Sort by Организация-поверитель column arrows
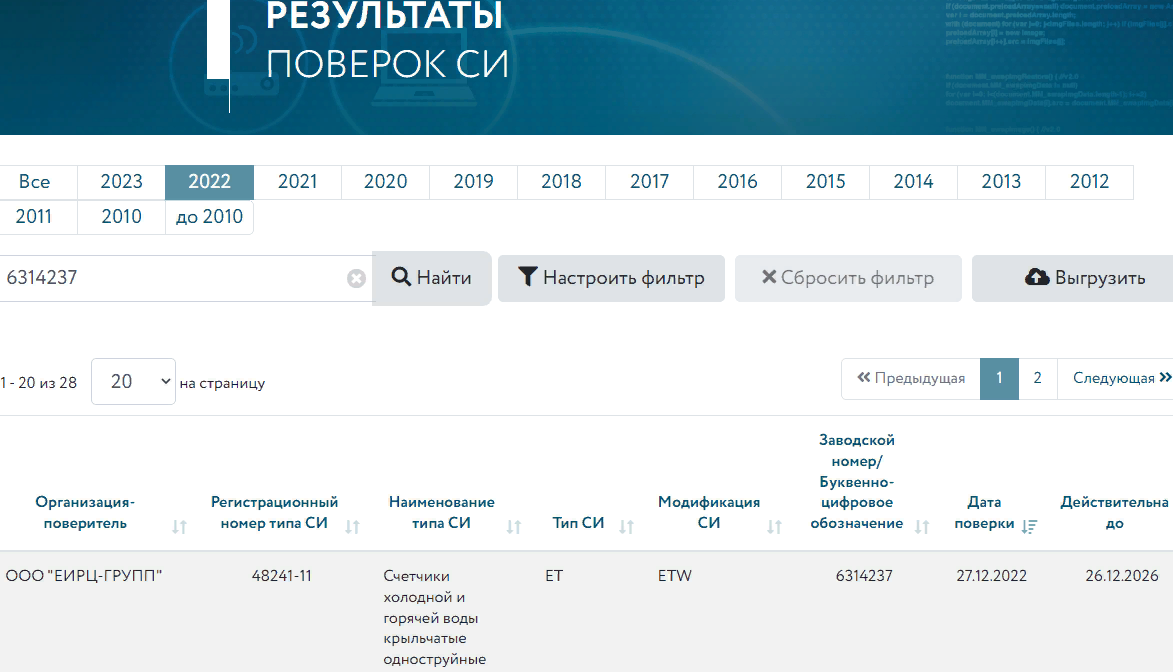 [x=179, y=527]
